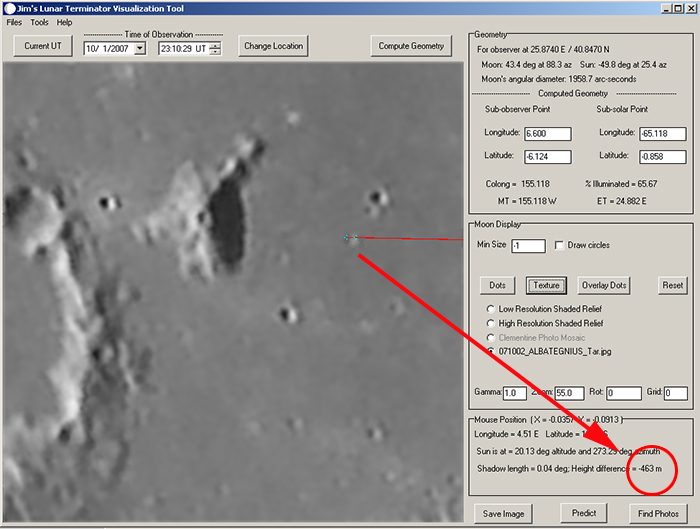Screen dimensions: 700x529
Task: Edit Sub-solar Latitude field -0.858
Action: pos(662,157)
